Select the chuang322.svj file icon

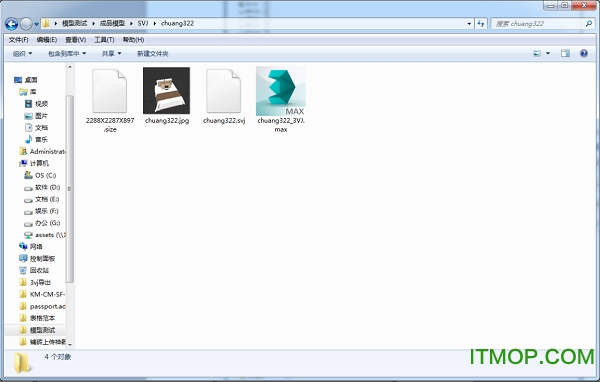[223, 91]
